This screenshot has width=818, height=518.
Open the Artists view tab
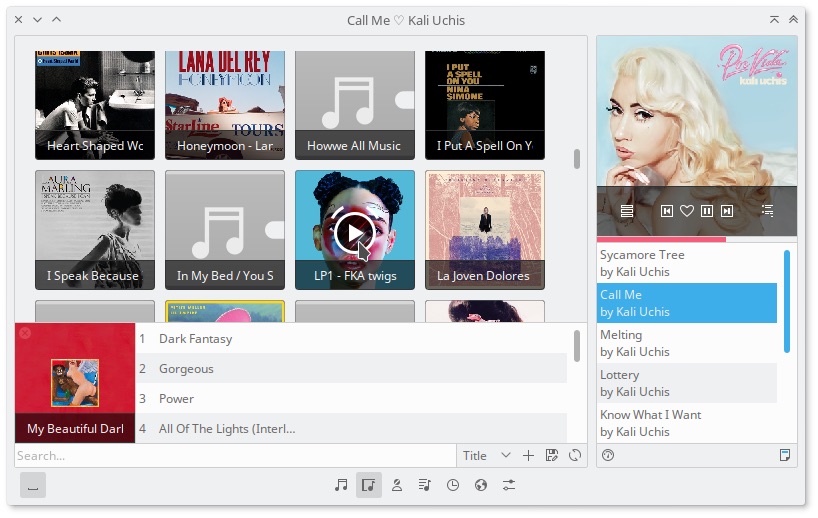click(x=397, y=485)
